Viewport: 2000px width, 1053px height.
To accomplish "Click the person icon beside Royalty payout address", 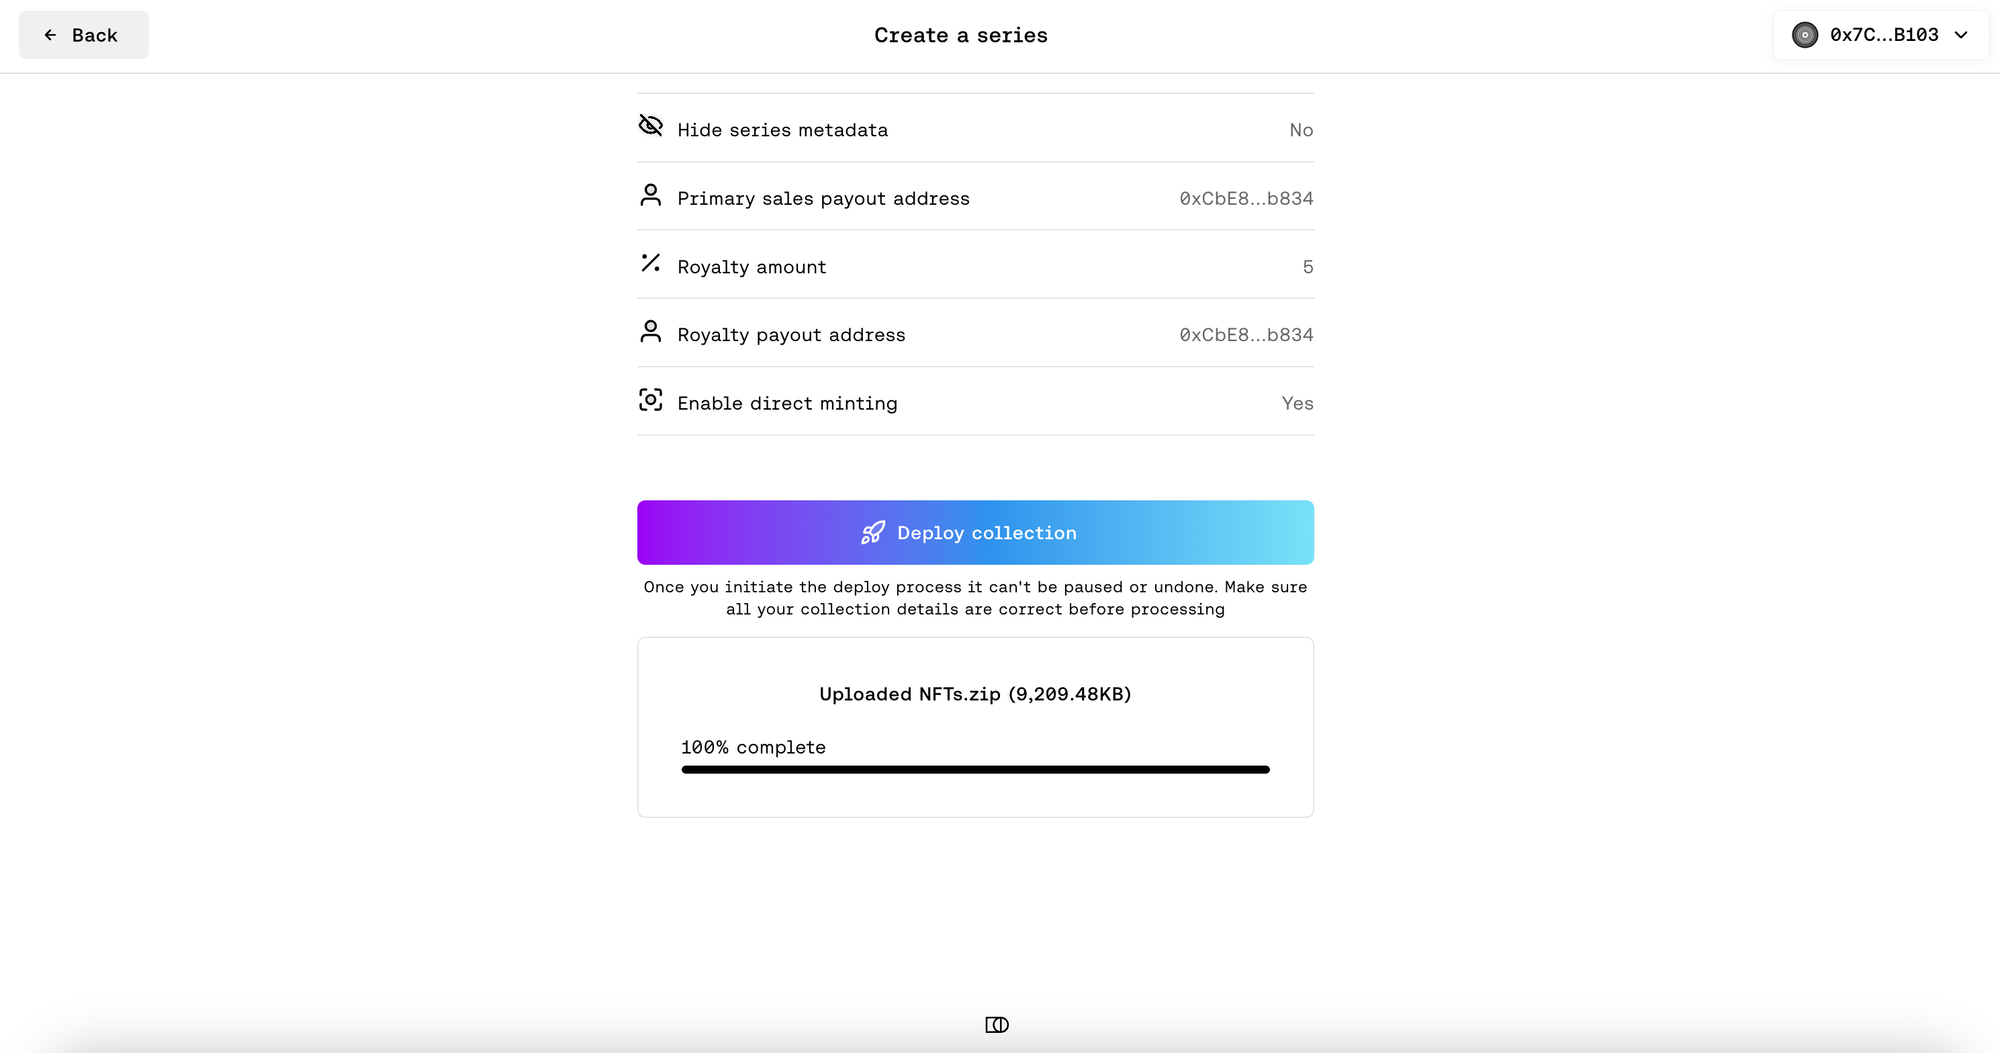I will click(x=651, y=331).
